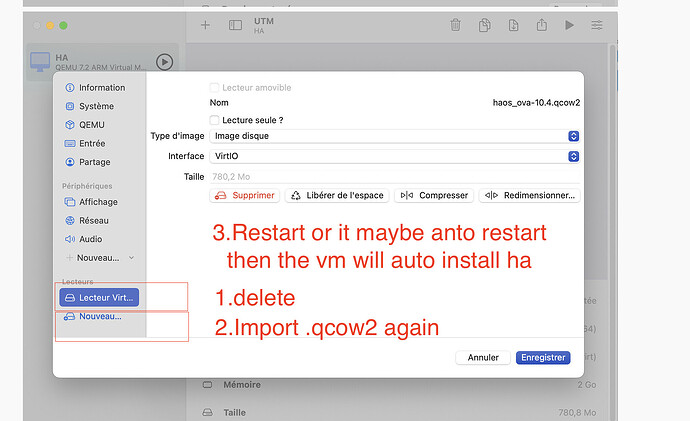
Task: Click the haos_ova-10.4.qcow2 file name
Action: [536, 103]
